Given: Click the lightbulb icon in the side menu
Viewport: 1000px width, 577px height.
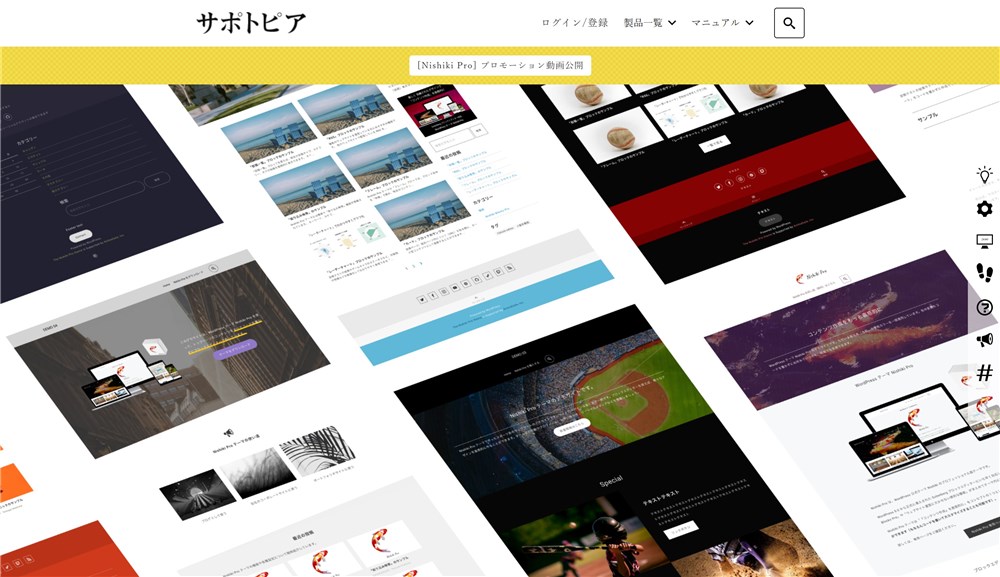Looking at the screenshot, I should click(985, 175).
